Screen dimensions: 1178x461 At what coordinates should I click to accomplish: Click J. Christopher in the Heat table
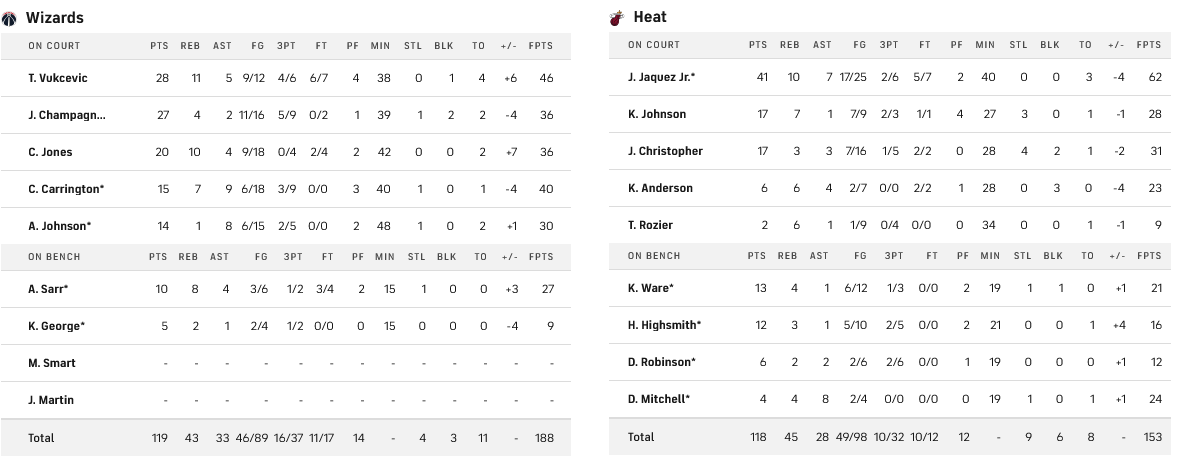tap(665, 151)
